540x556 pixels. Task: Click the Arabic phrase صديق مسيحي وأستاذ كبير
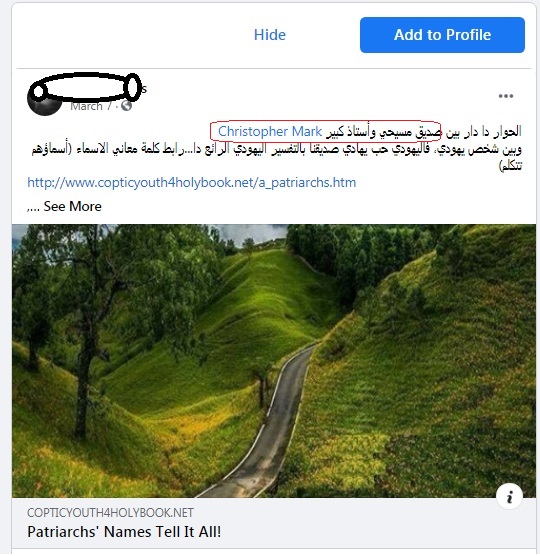(384, 132)
